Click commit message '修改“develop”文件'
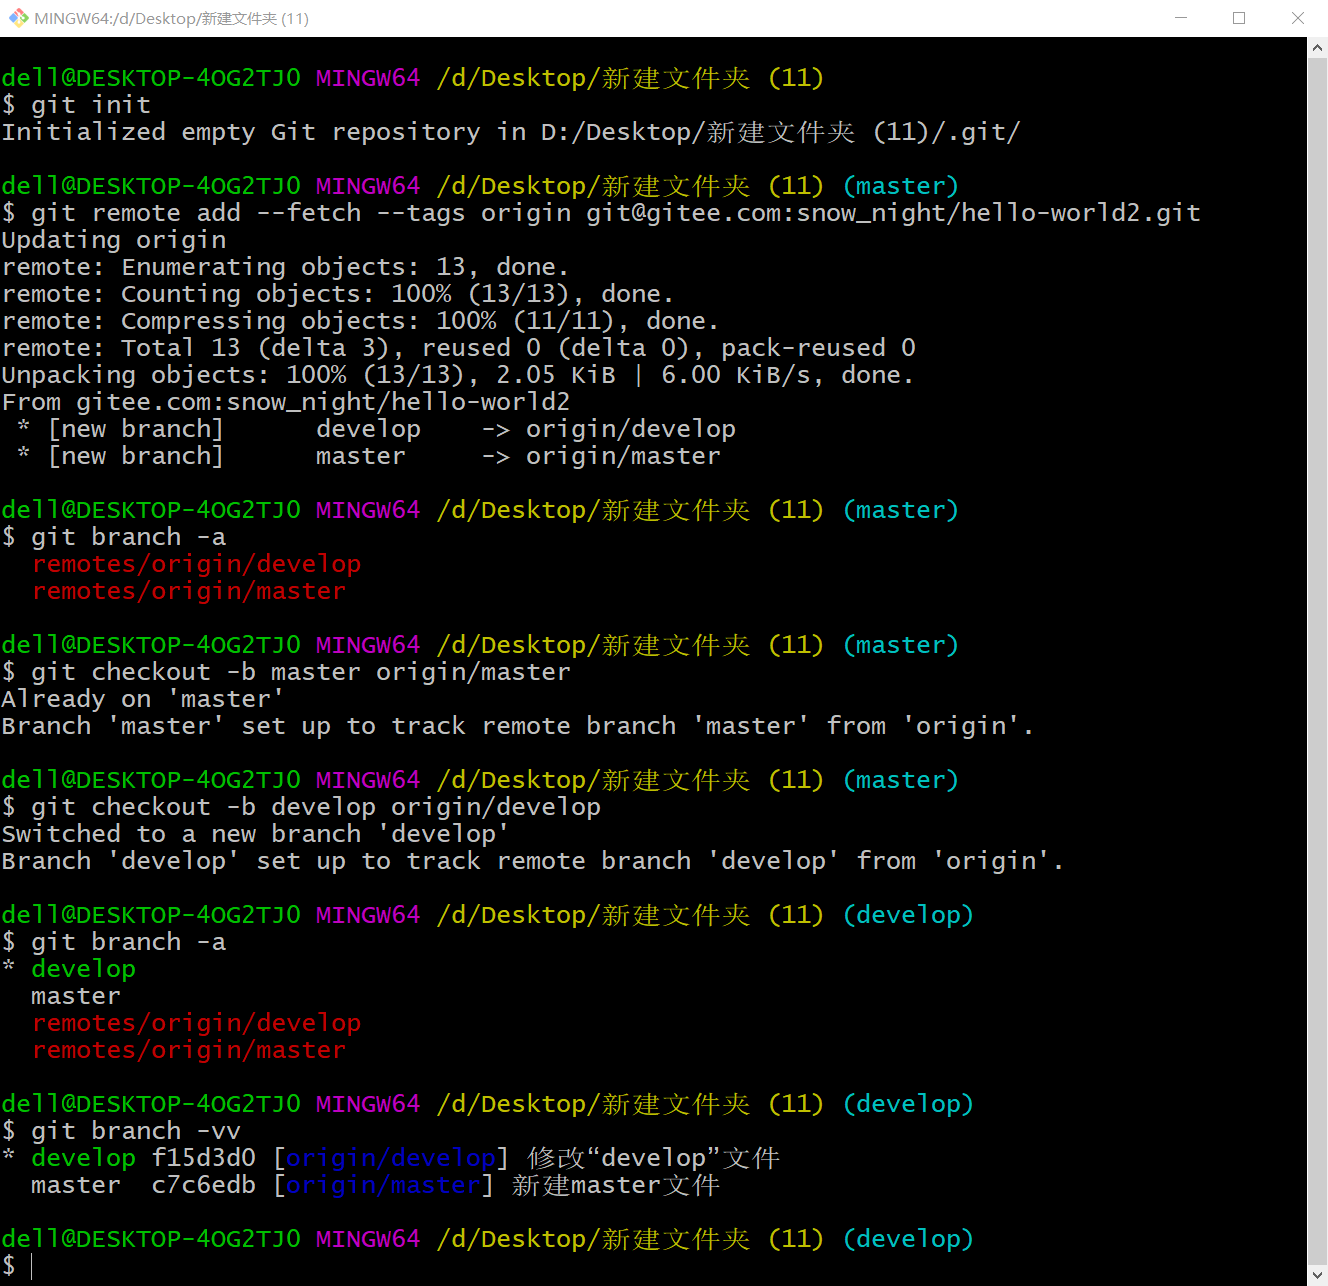Viewport: 1328px width, 1286px height. pos(654,1158)
